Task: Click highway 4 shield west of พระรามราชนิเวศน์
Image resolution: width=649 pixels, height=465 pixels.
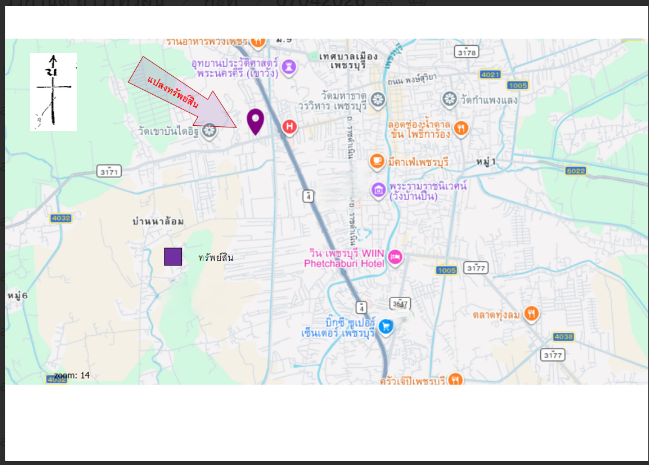Action: (x=308, y=196)
